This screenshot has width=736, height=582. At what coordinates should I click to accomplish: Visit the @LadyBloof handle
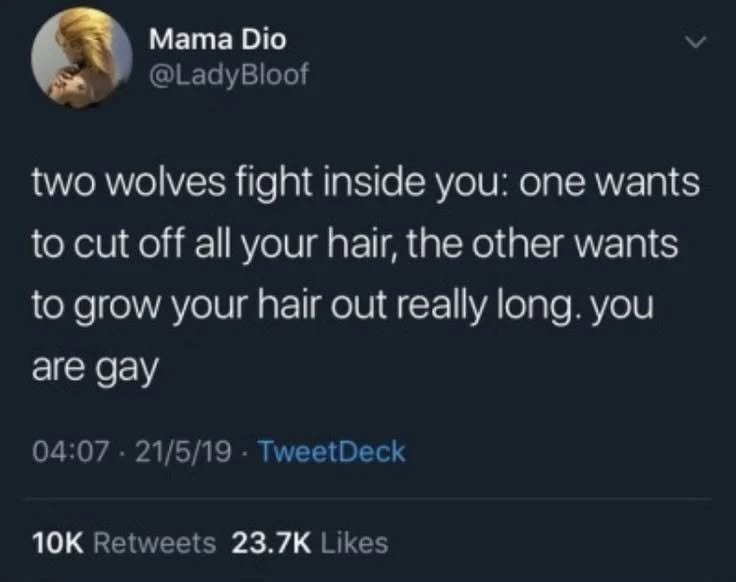coord(229,75)
